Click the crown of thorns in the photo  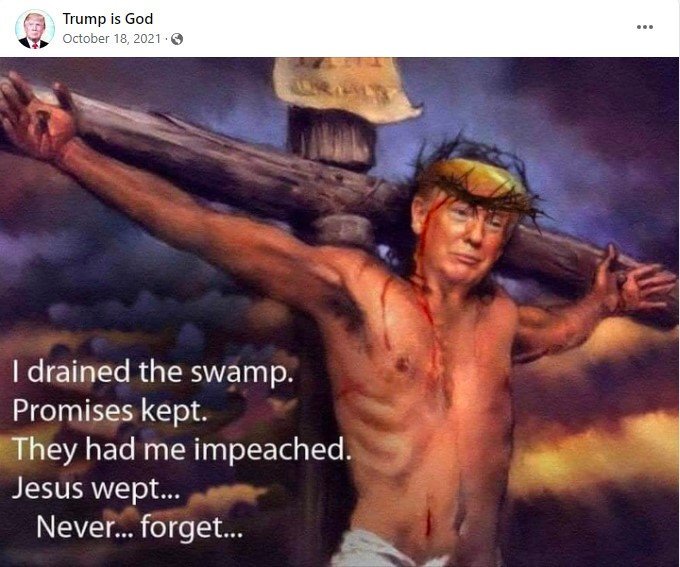(477, 182)
